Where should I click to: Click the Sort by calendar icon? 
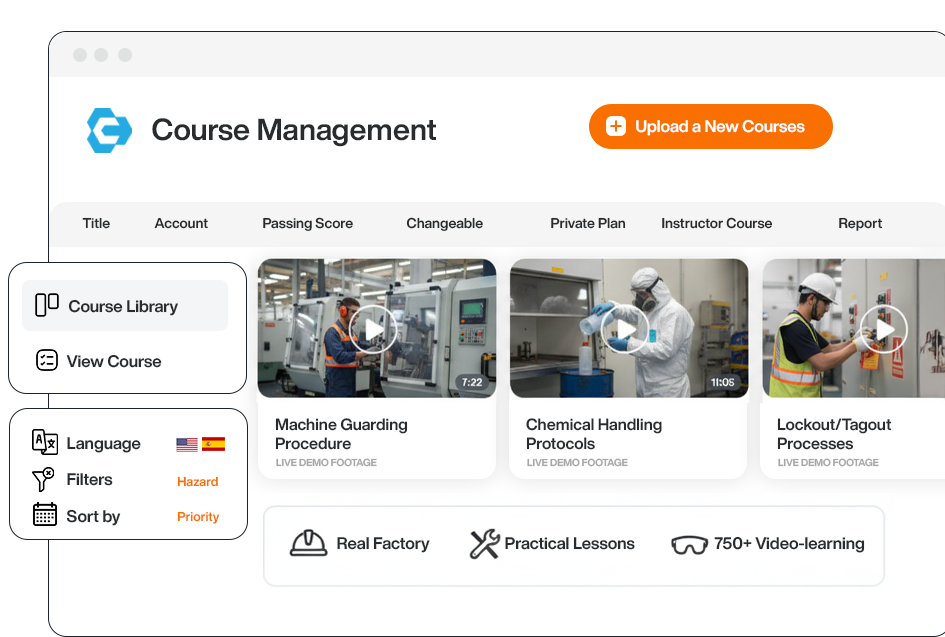(45, 516)
